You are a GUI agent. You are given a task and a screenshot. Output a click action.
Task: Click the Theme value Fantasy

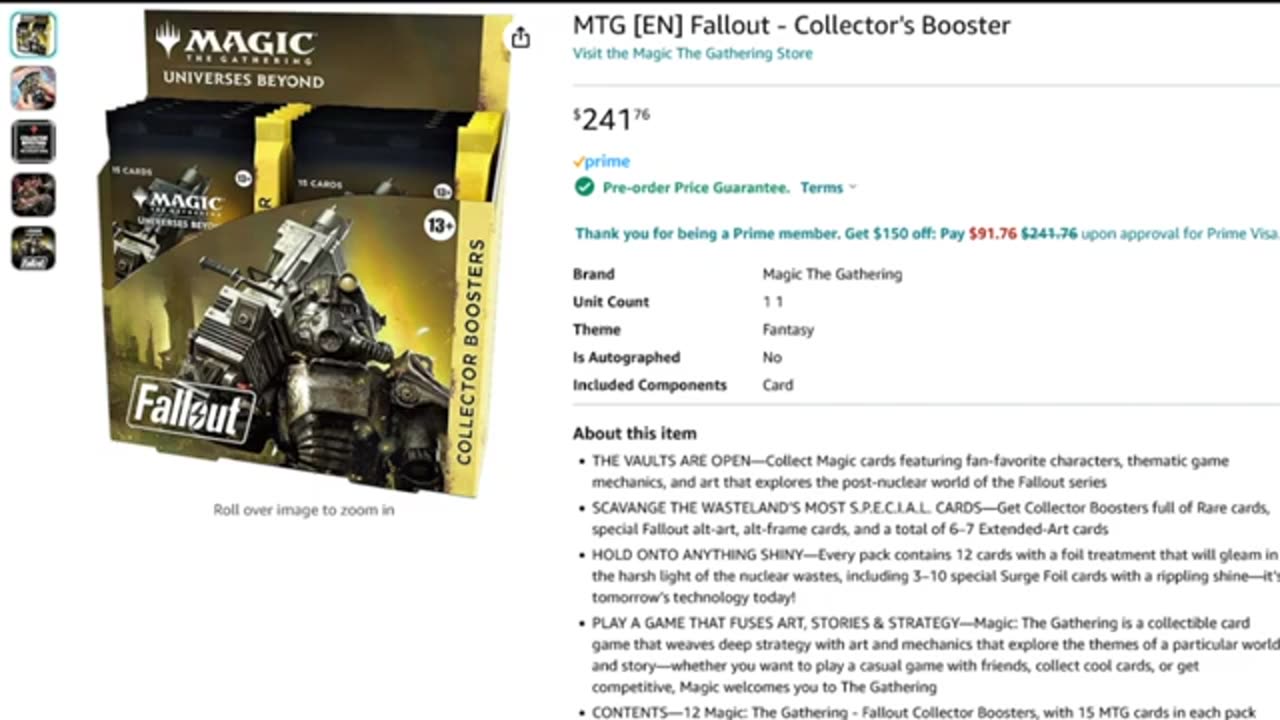pos(788,330)
